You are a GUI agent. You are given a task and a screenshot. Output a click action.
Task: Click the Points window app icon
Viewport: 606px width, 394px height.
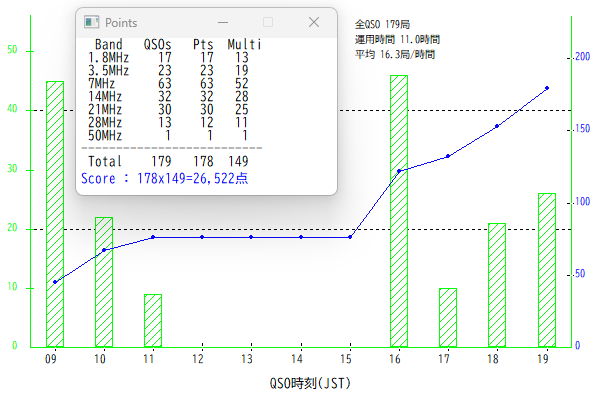pos(92,22)
